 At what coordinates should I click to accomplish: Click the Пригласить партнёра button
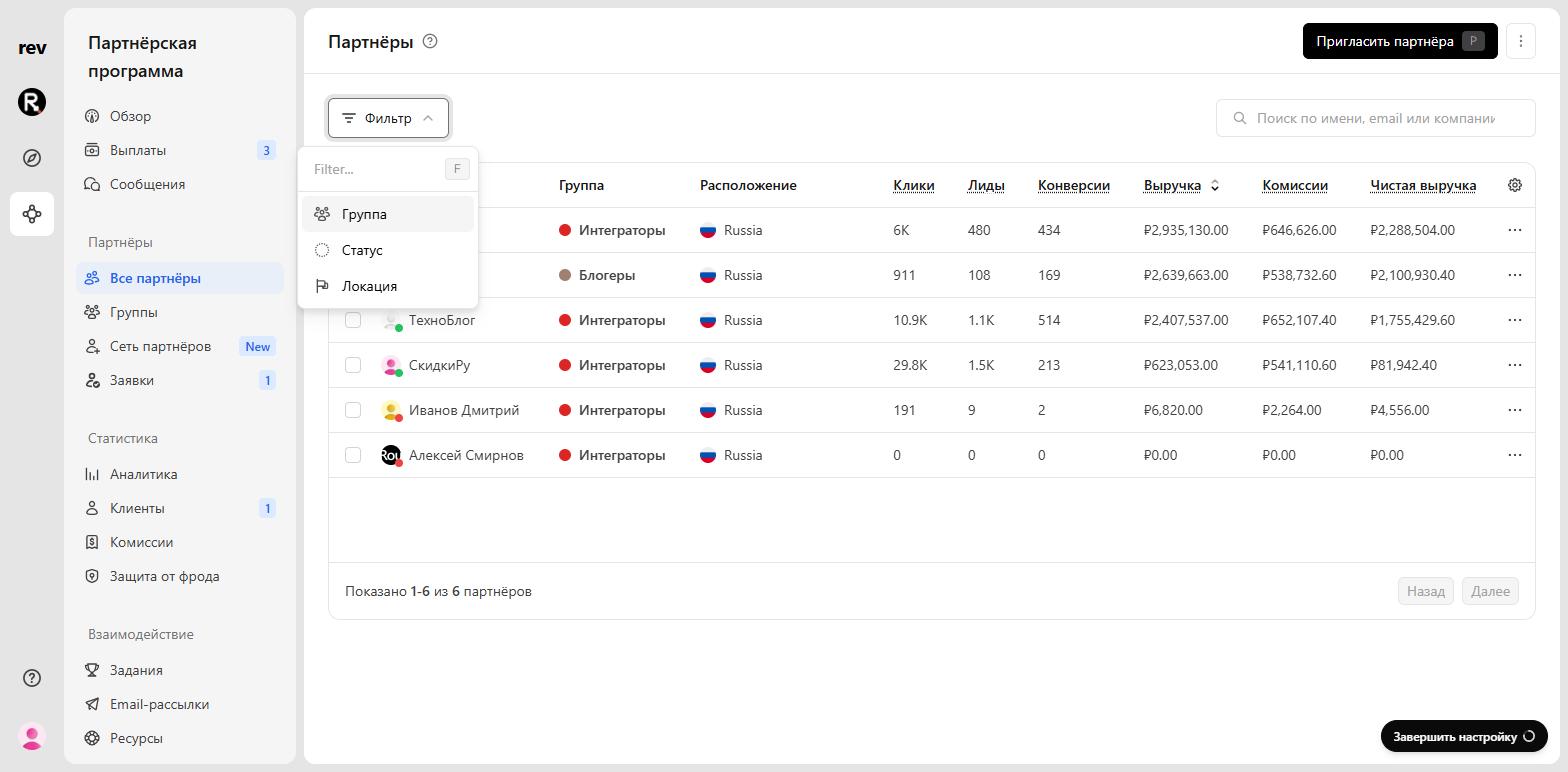(x=1399, y=41)
